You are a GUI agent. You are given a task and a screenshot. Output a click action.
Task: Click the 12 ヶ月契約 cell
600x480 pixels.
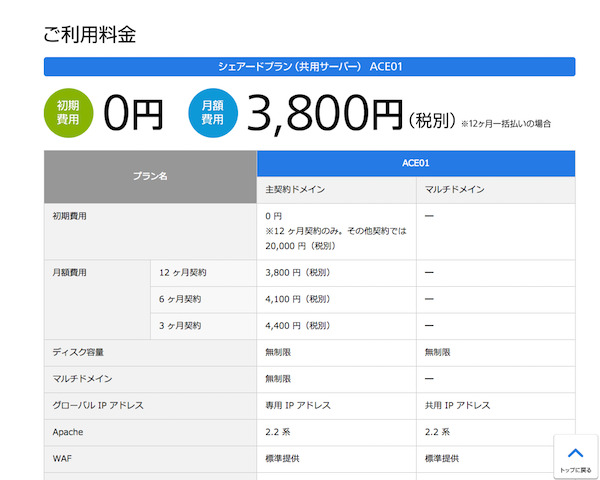203,273
